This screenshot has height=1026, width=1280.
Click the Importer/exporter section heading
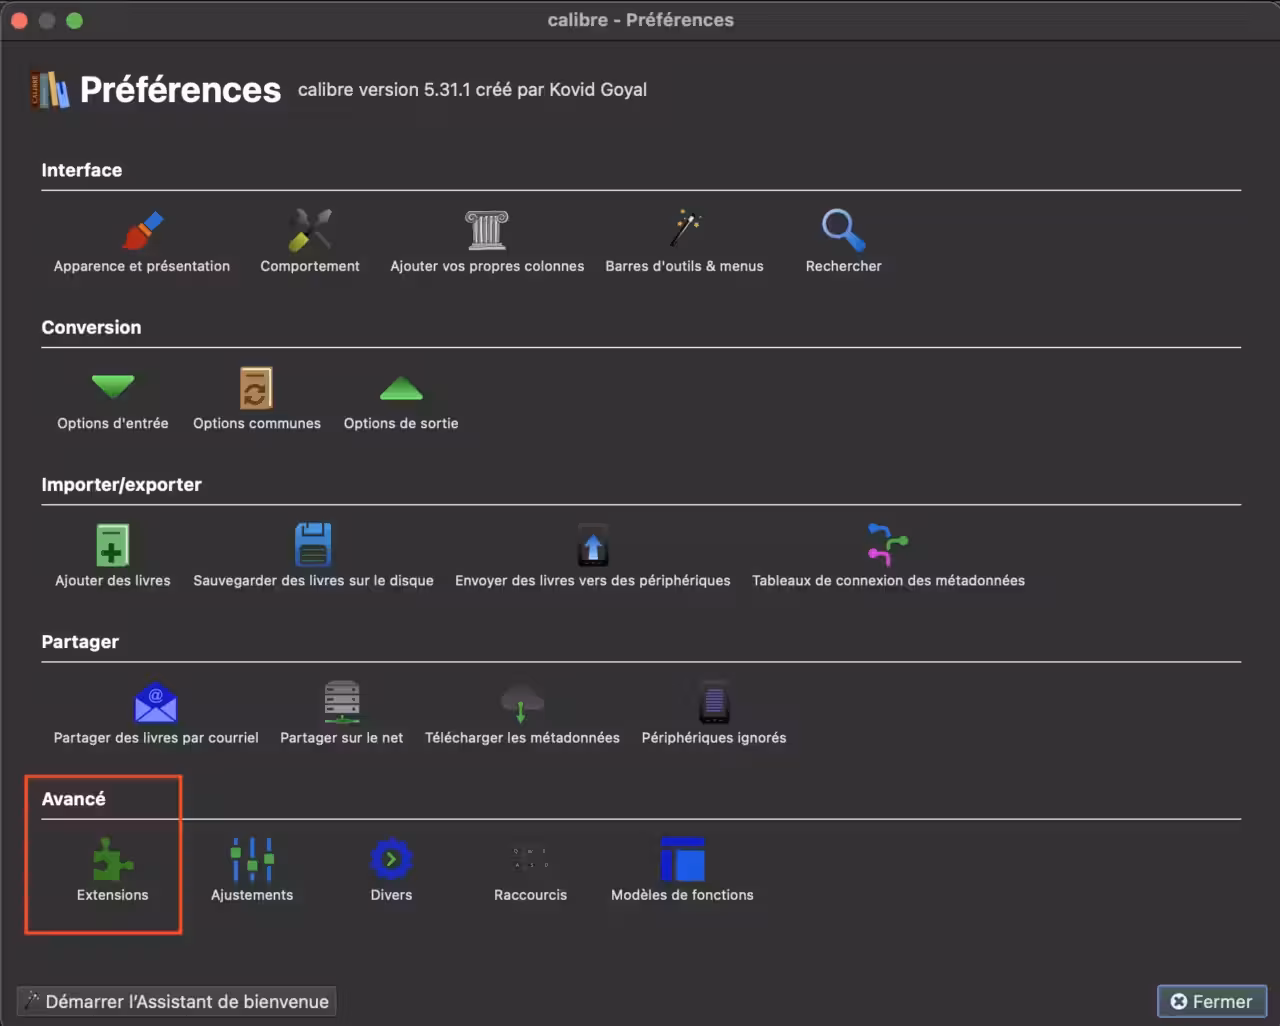coord(121,484)
